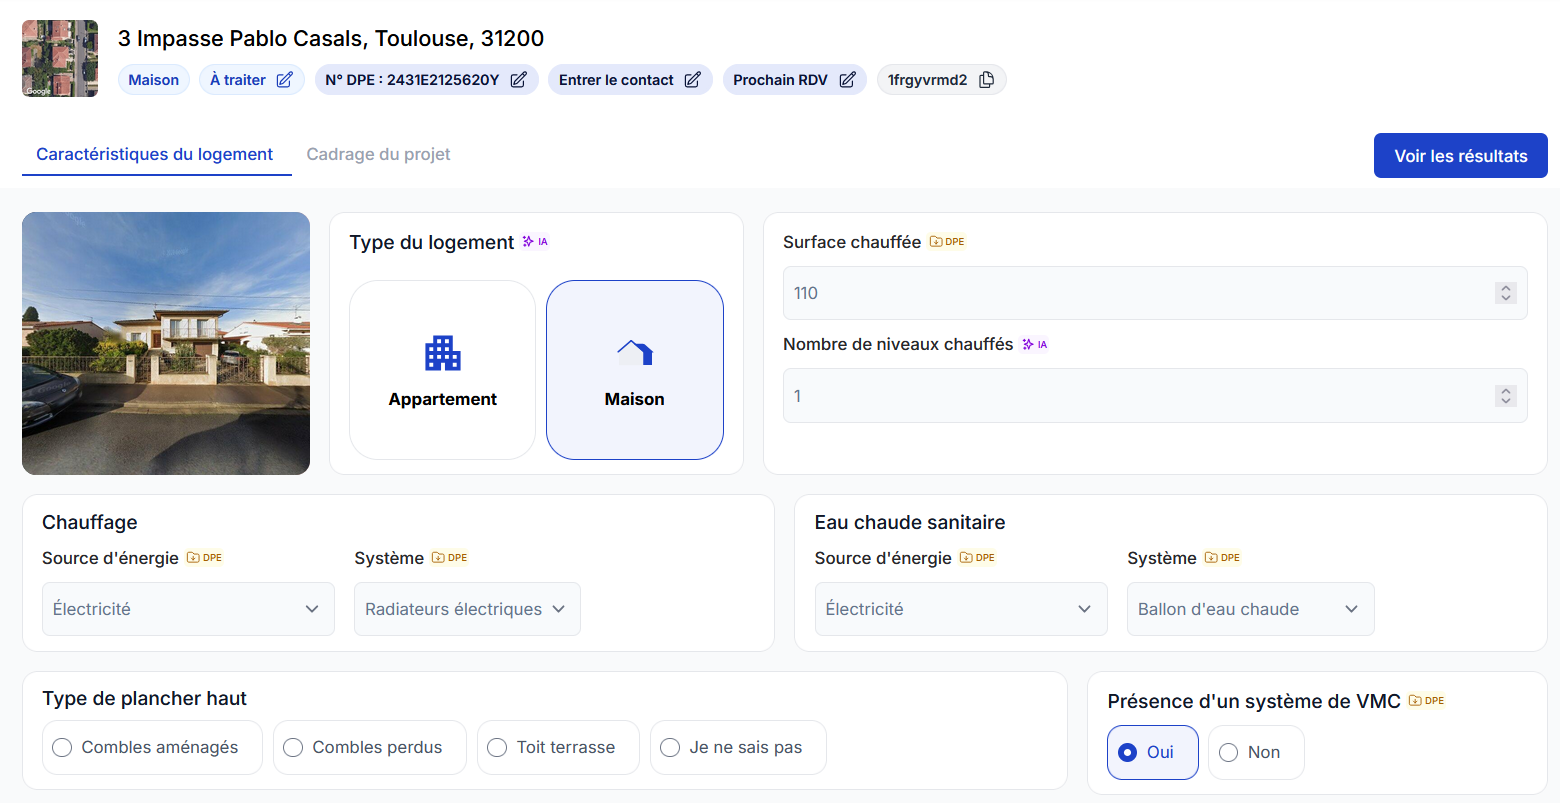Click the DPE badge beside Chauffage Source d'énergie

205,558
